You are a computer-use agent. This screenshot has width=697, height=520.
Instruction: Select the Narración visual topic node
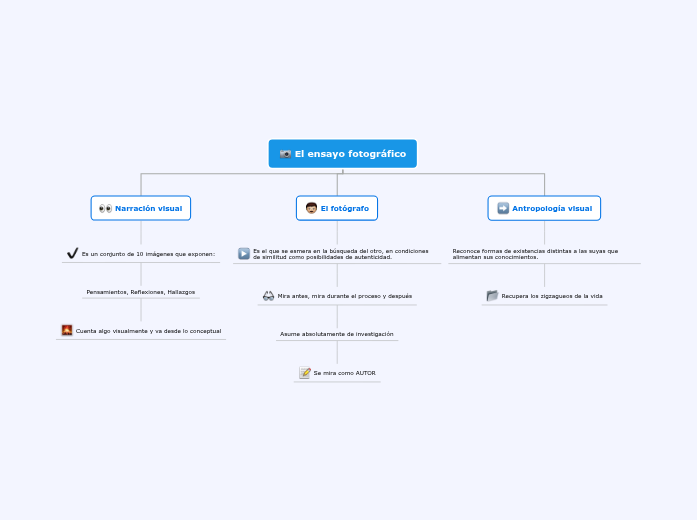141,208
